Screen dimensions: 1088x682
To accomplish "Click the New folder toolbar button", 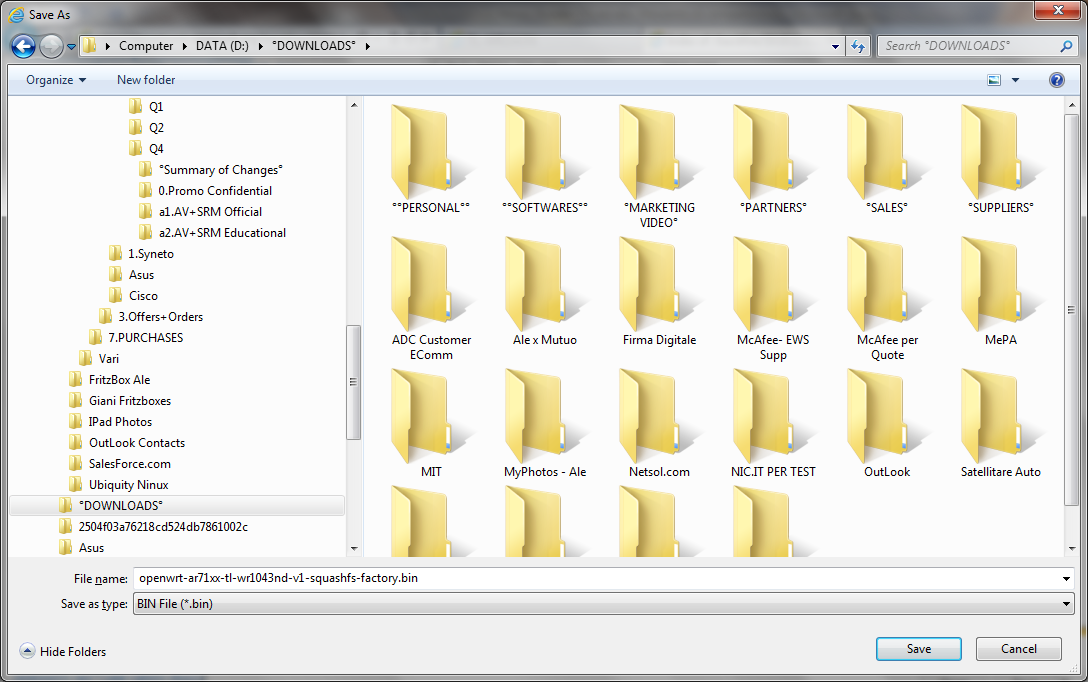I will point(146,80).
